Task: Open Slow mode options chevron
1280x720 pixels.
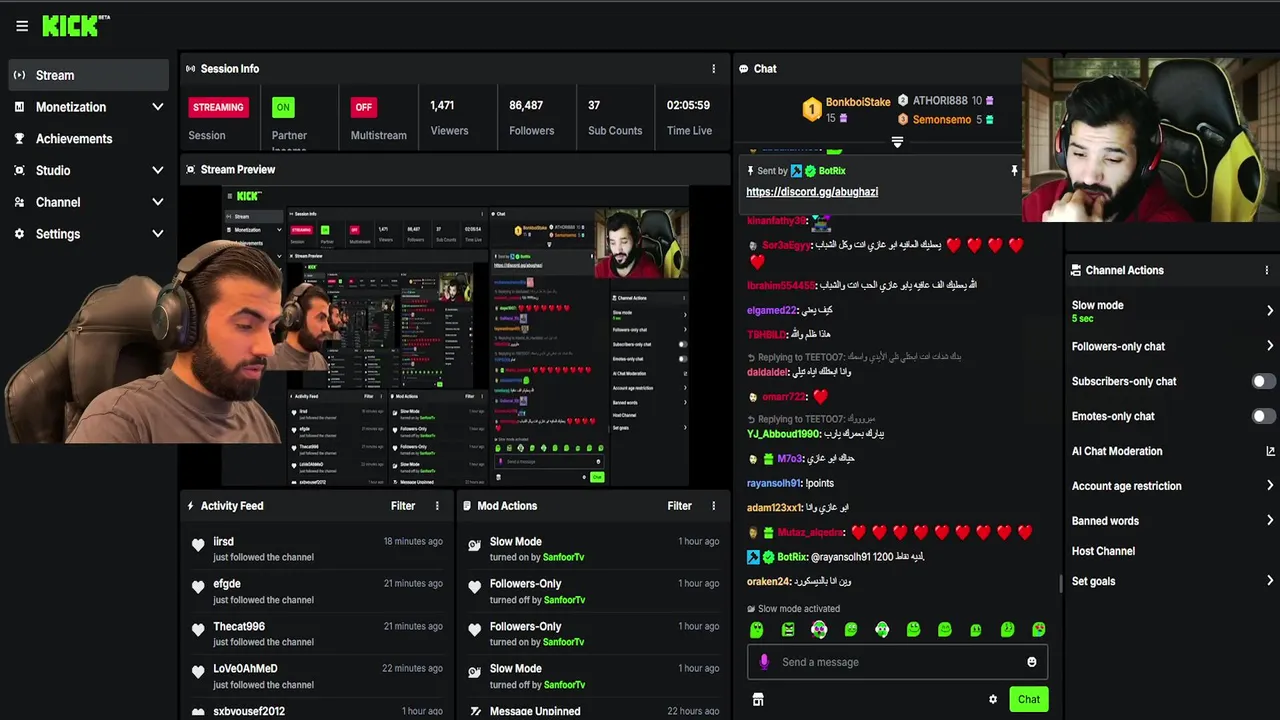Action: coord(1270,311)
